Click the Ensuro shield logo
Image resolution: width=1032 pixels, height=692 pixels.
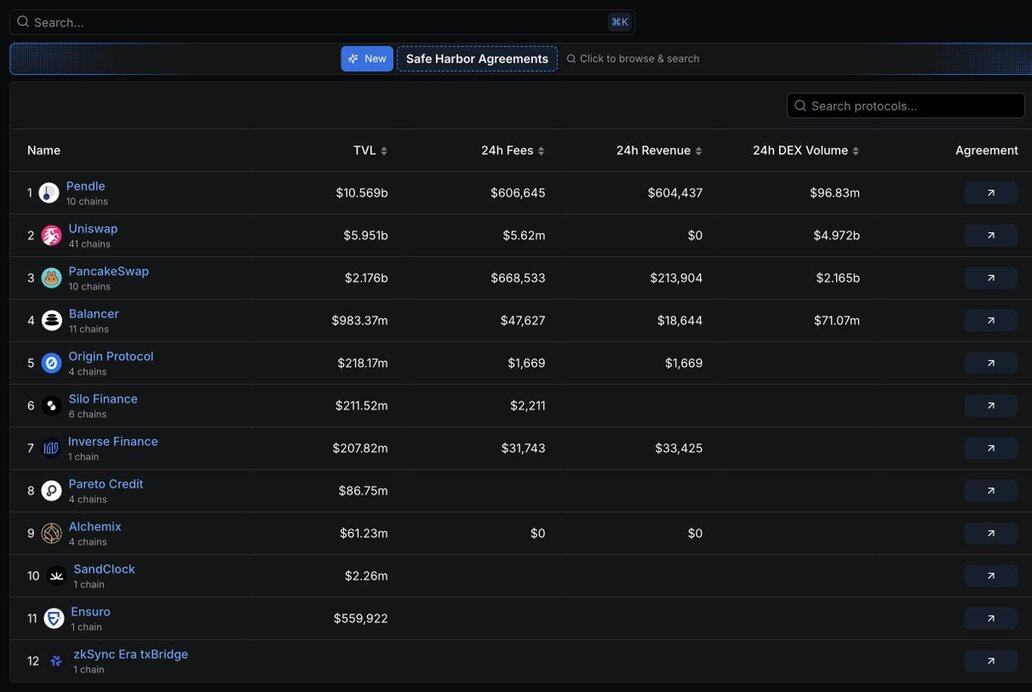click(x=54, y=618)
